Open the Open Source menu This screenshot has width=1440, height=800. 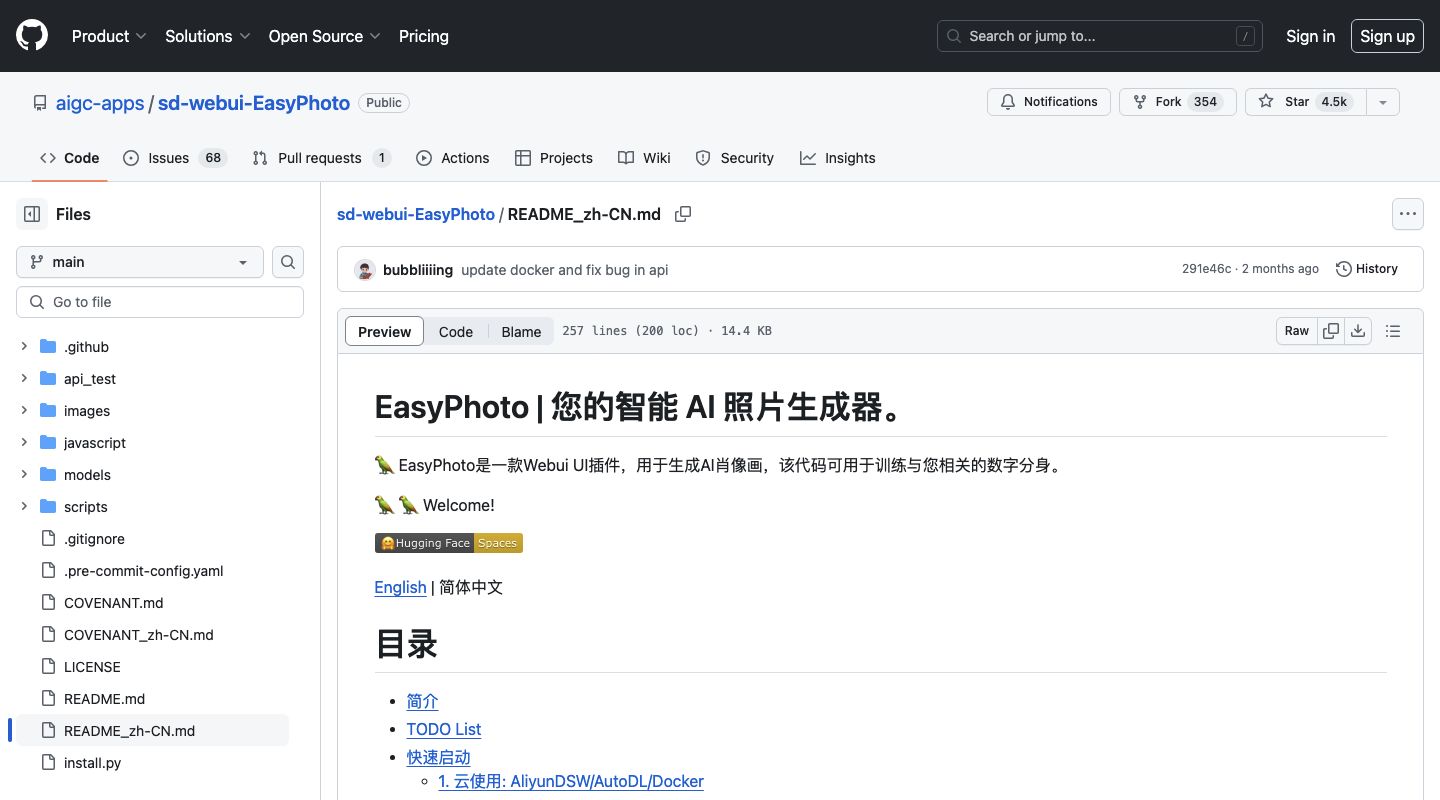[325, 36]
